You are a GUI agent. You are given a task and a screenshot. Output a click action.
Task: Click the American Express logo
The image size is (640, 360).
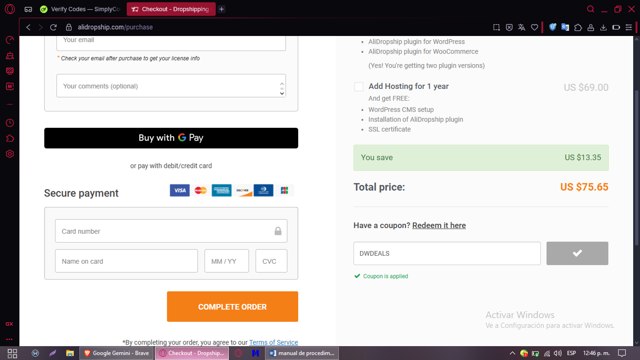pyautogui.click(x=222, y=190)
